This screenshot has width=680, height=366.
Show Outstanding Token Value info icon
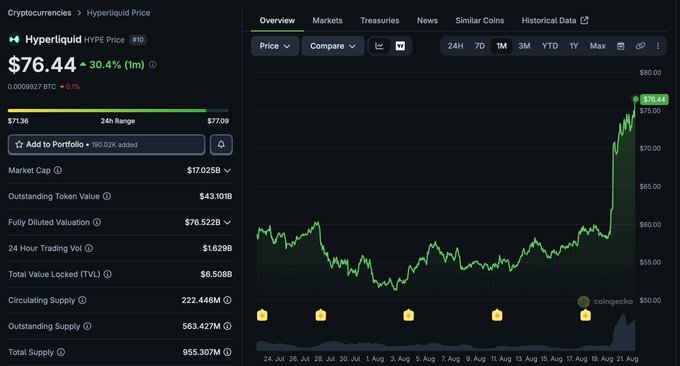[x=107, y=196]
